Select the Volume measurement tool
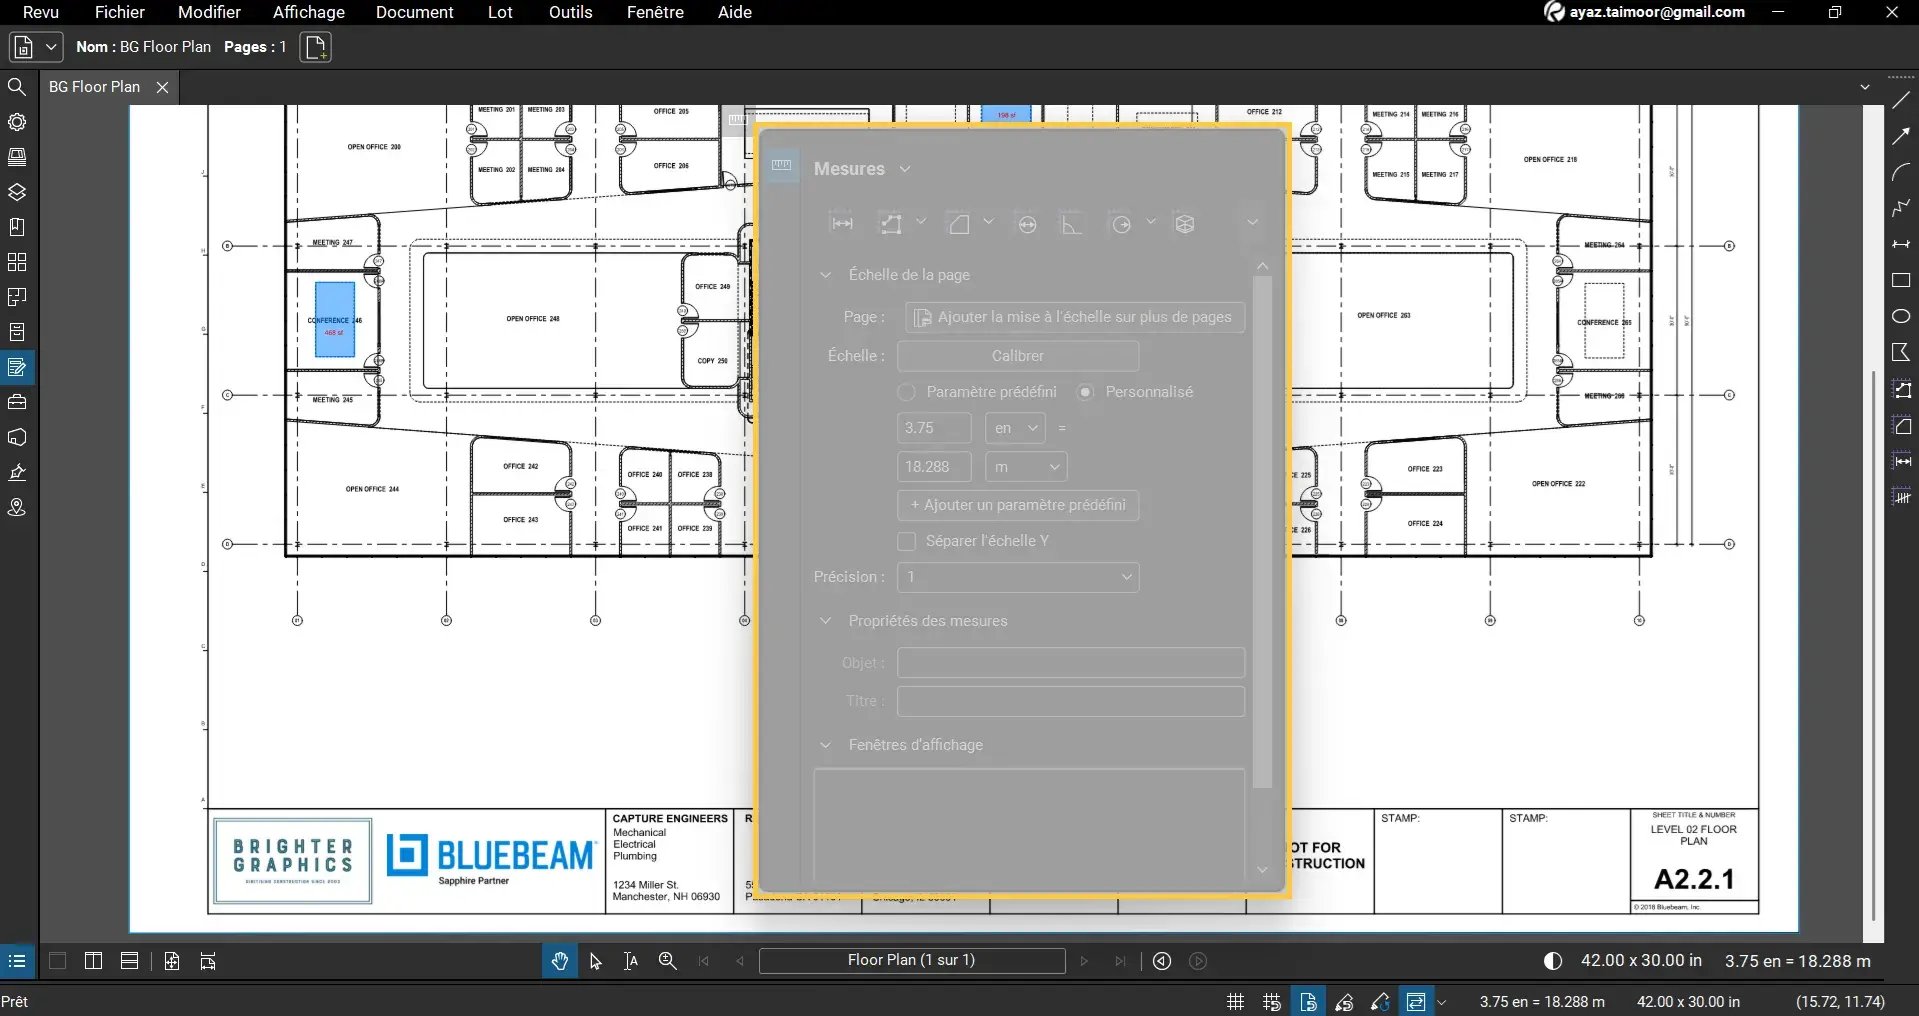Screen dimensions: 1919x1016 pos(1185,223)
